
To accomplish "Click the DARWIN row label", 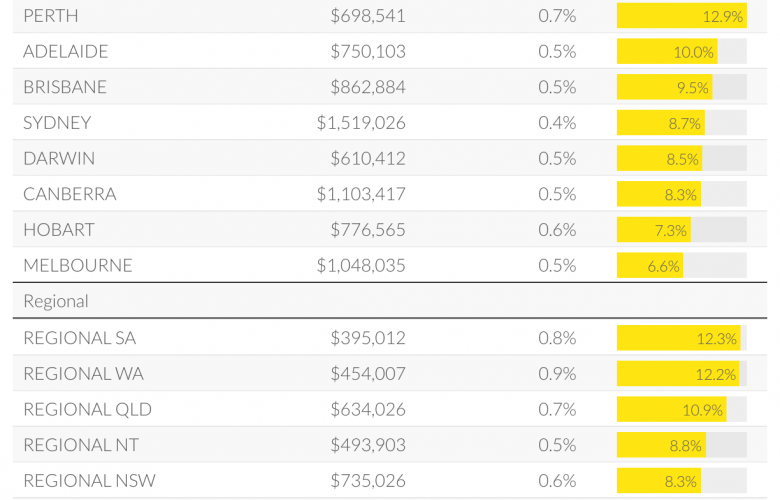I will click(x=59, y=158).
